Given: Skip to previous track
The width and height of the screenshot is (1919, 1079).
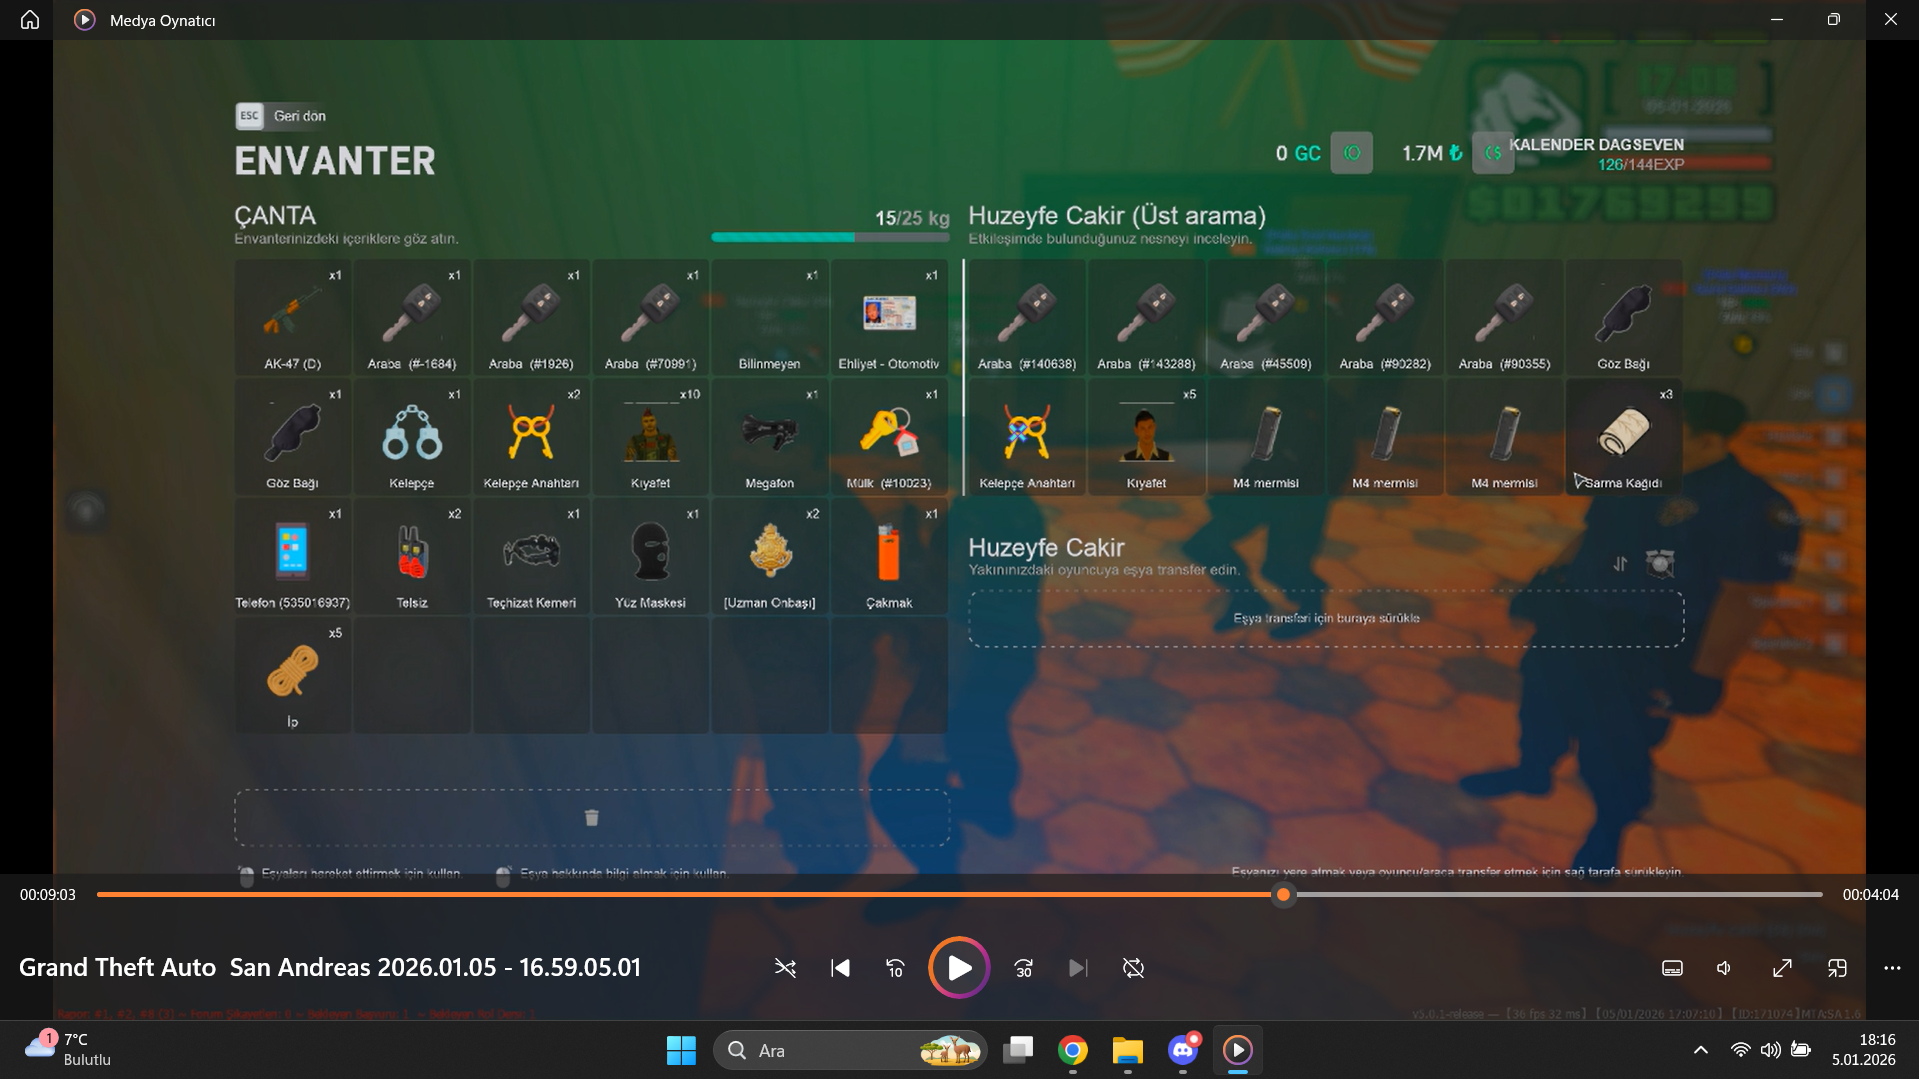Looking at the screenshot, I should [840, 968].
